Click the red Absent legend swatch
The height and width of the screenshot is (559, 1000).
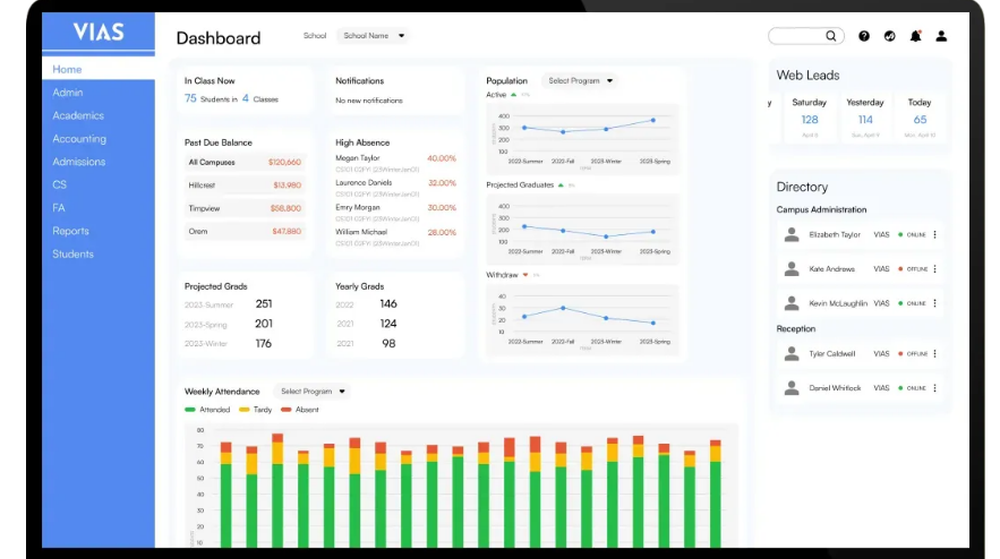coord(286,410)
